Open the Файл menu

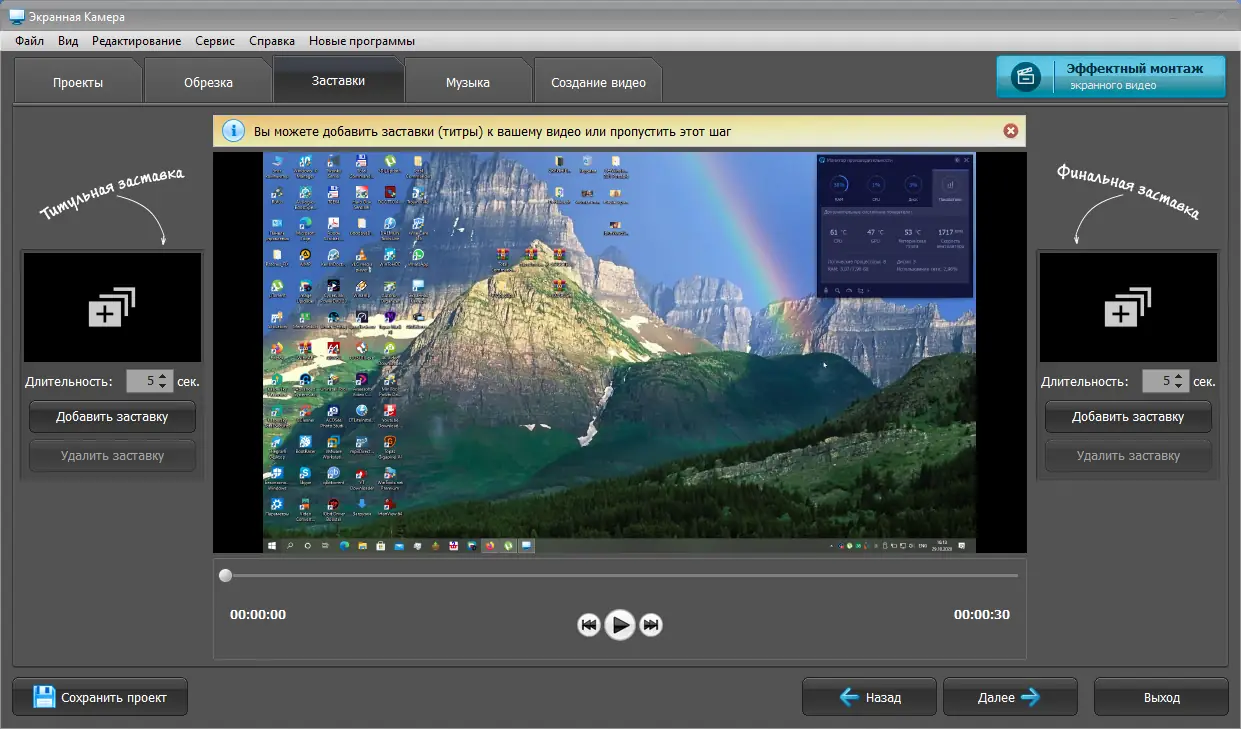pos(29,41)
